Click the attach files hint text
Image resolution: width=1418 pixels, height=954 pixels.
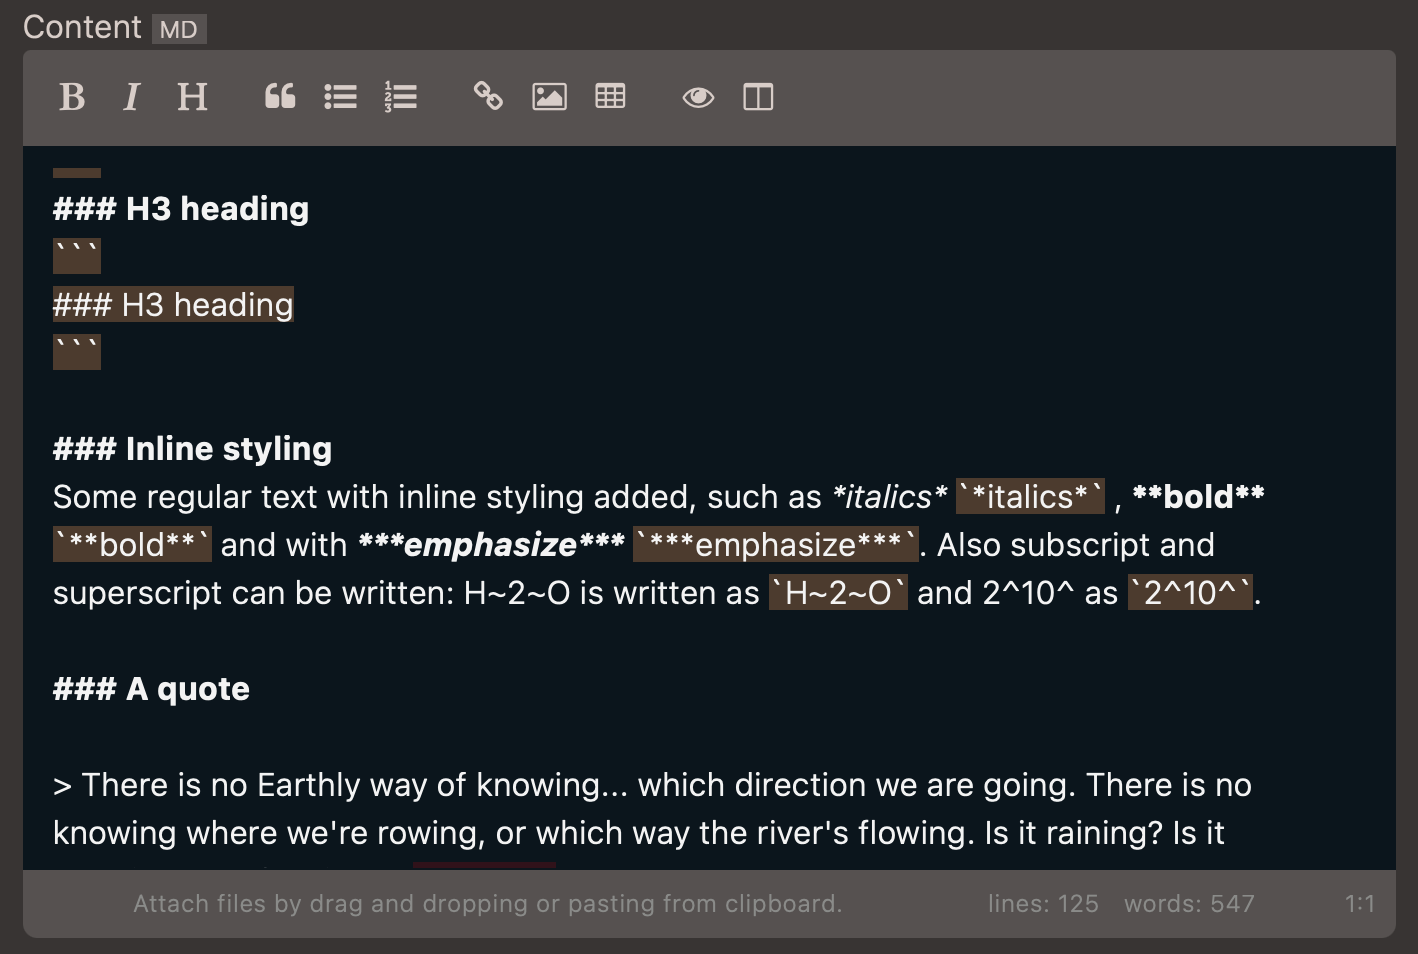(487, 903)
